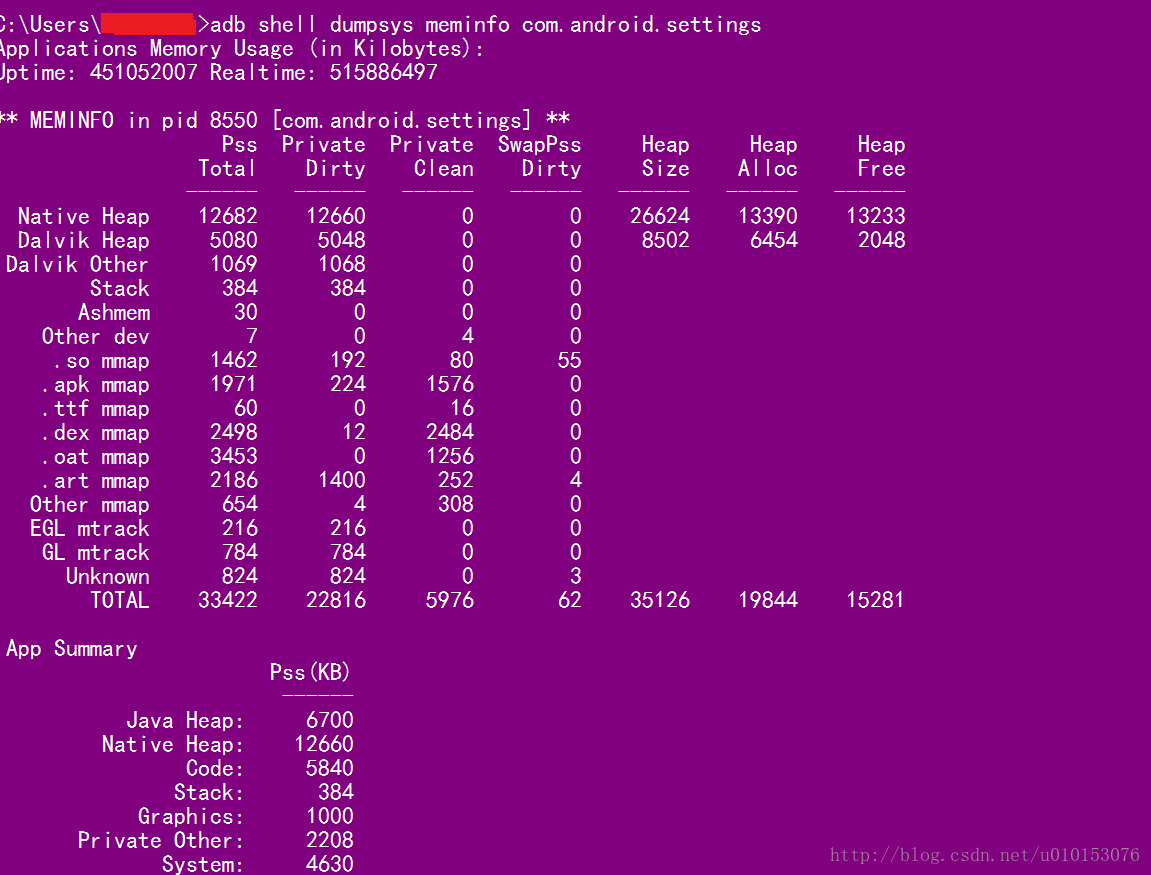Click the Native Heap row label in table
Screen dimensions: 1151x875
pos(84,217)
